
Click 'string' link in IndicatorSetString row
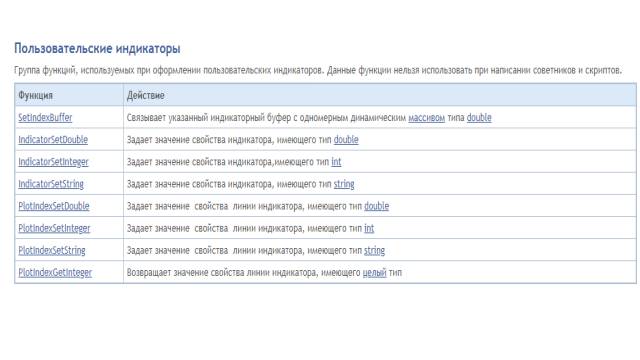coord(344,184)
